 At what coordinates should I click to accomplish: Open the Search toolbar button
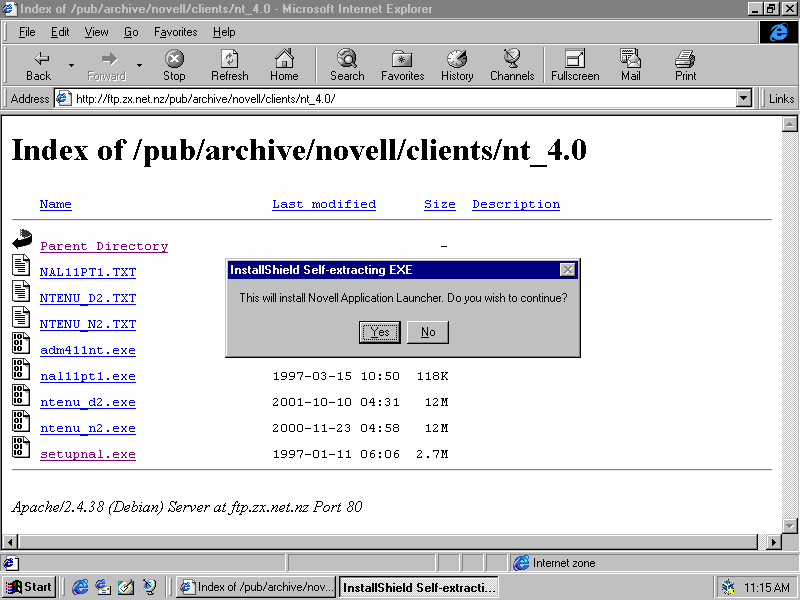pos(347,66)
